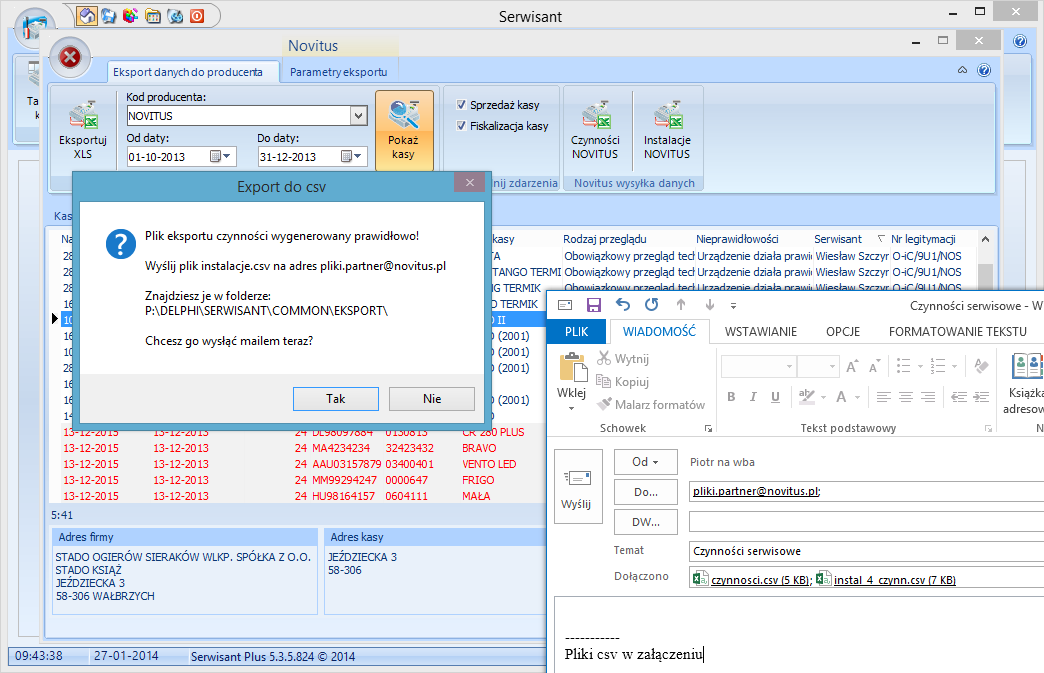The height and width of the screenshot is (673, 1044).
Task: Click previous item up arrow in Outlook toolbar
Action: (x=680, y=305)
